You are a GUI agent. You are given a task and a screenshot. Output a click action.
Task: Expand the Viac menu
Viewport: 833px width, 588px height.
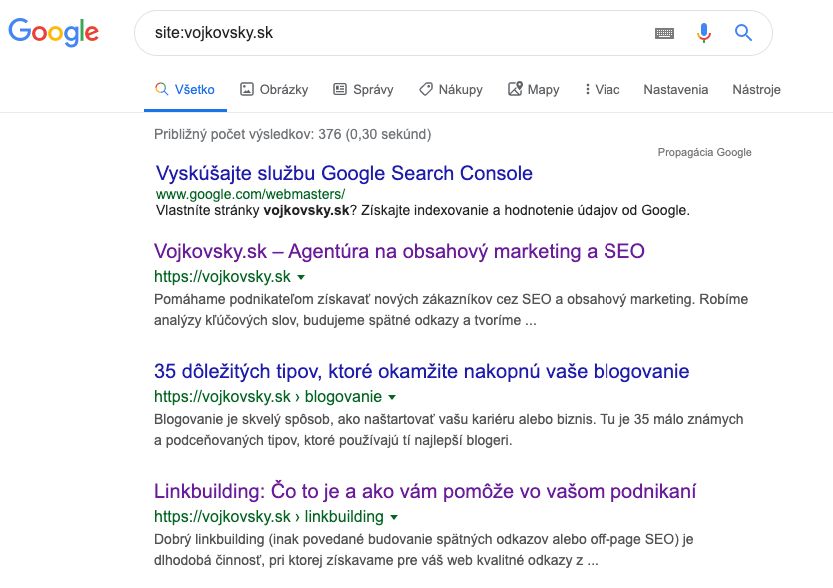tap(602, 89)
